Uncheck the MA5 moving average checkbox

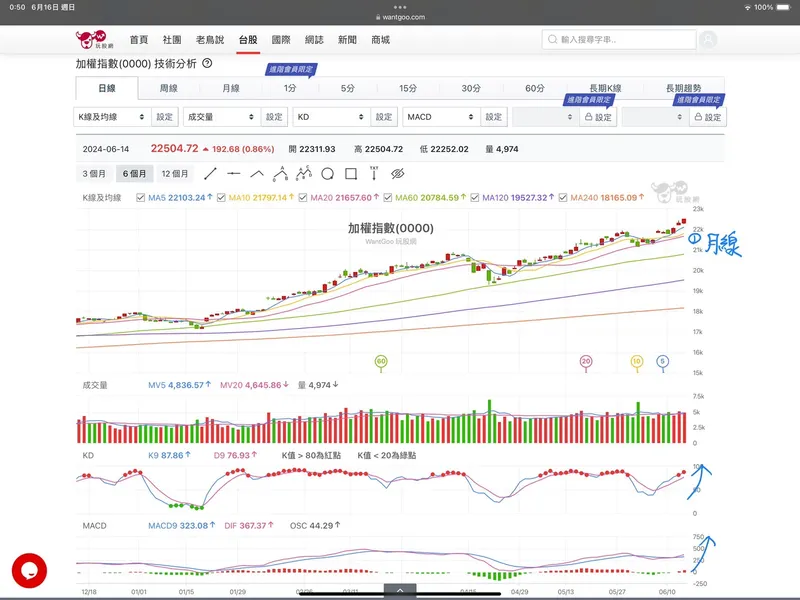140,198
